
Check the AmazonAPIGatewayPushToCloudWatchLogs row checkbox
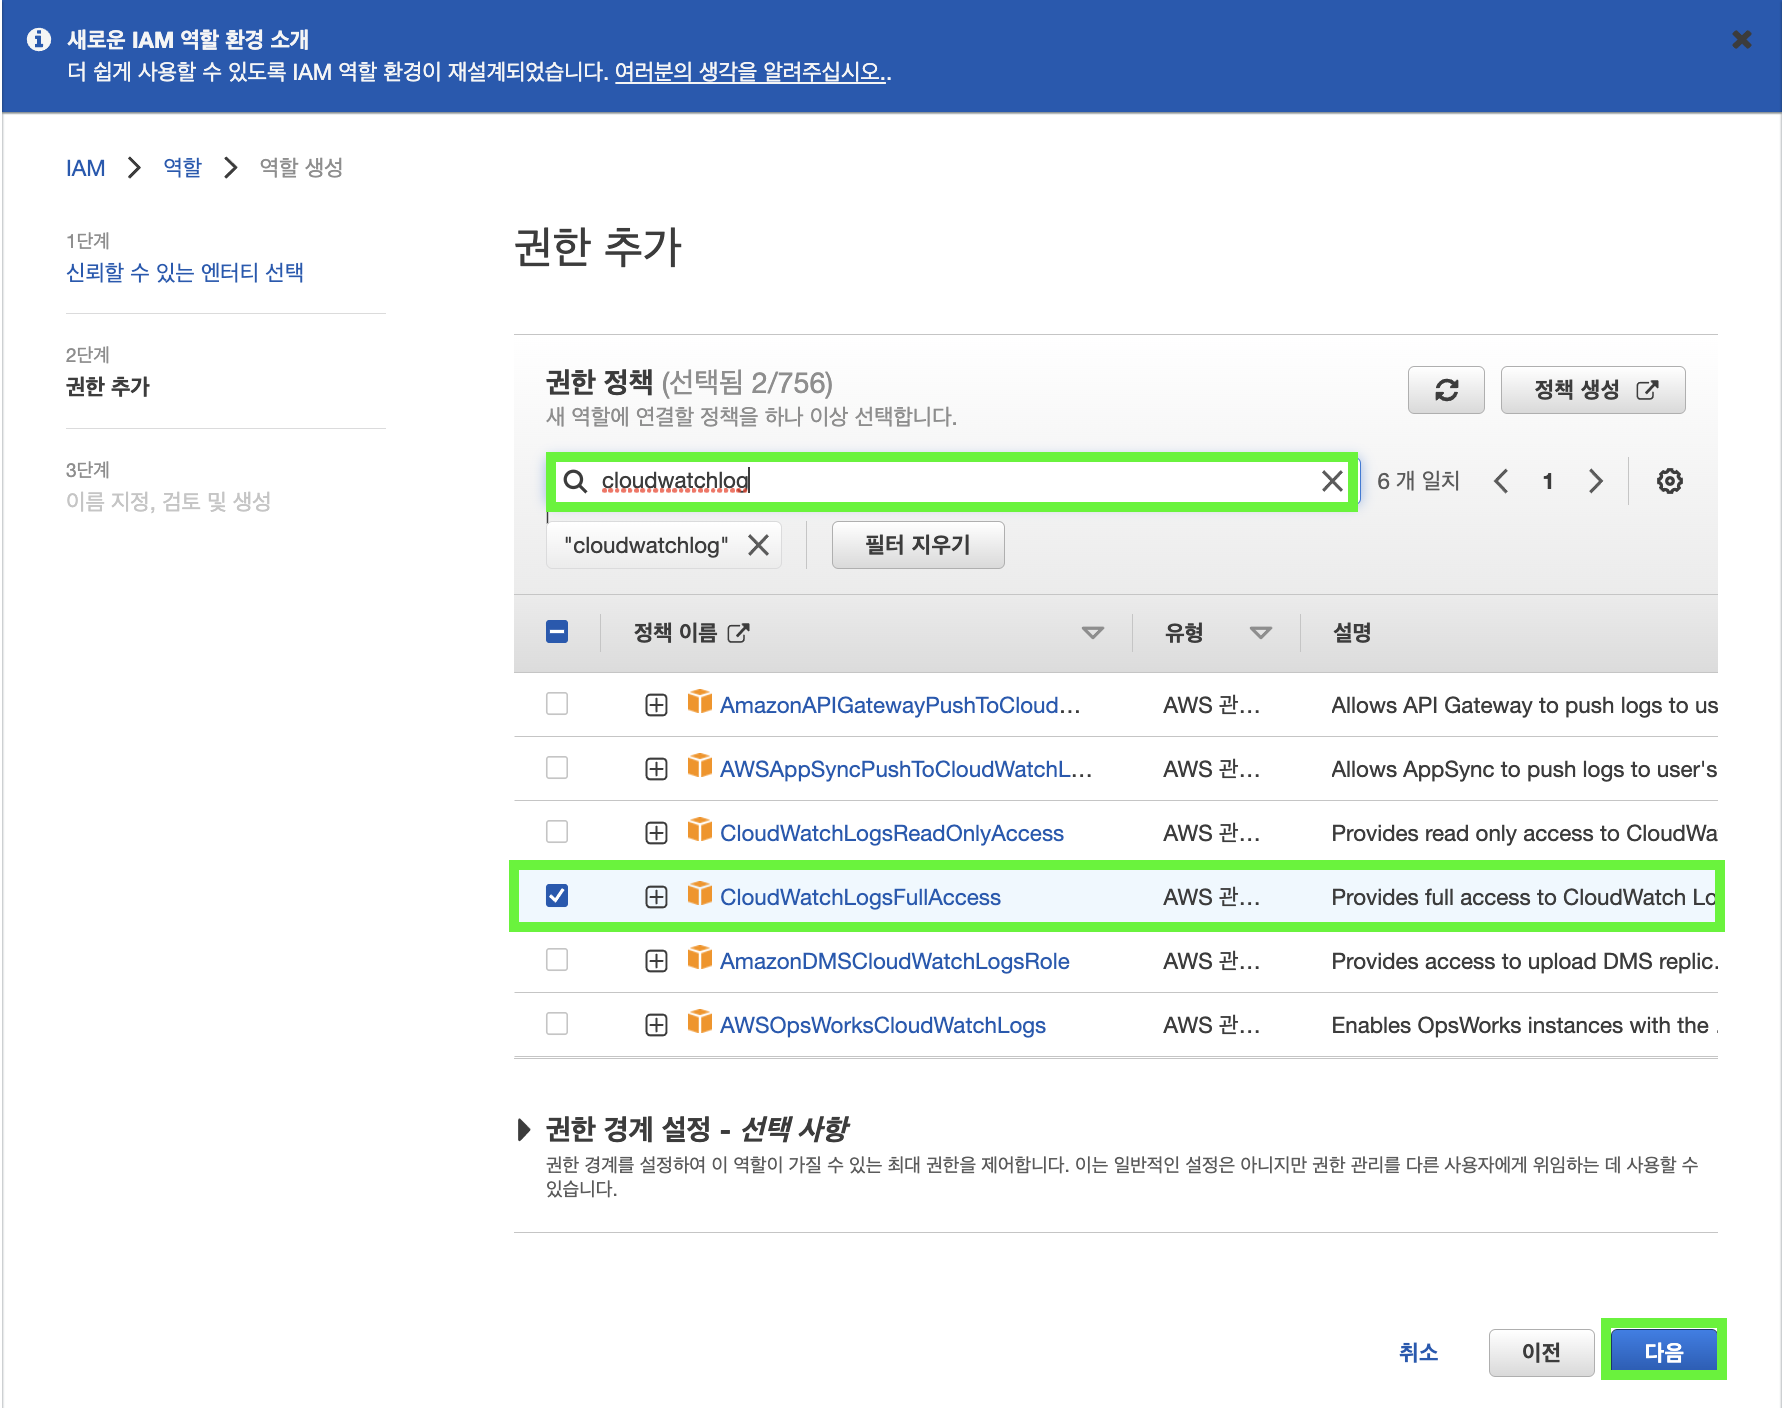[x=557, y=704]
